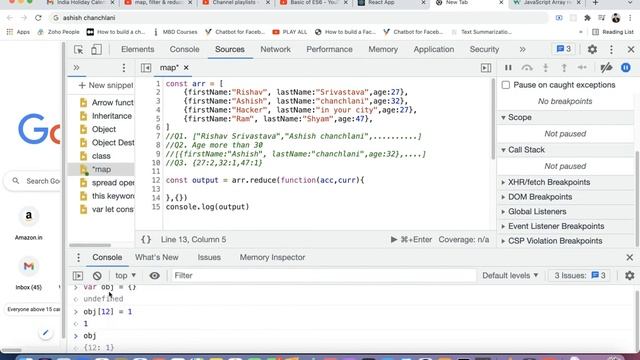Clear the console icon
Screen dimensions: 640x360
click(97, 276)
